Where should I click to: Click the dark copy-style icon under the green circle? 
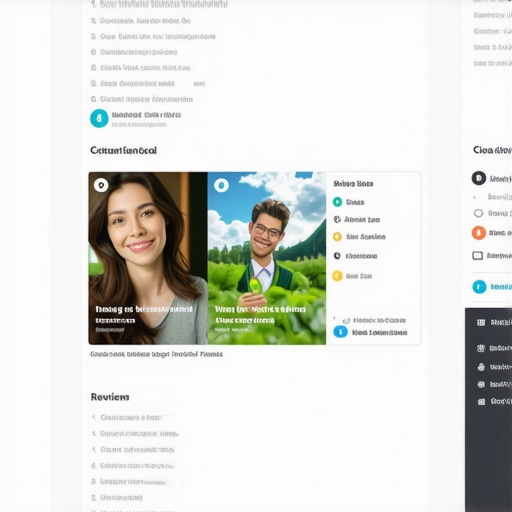337,219
